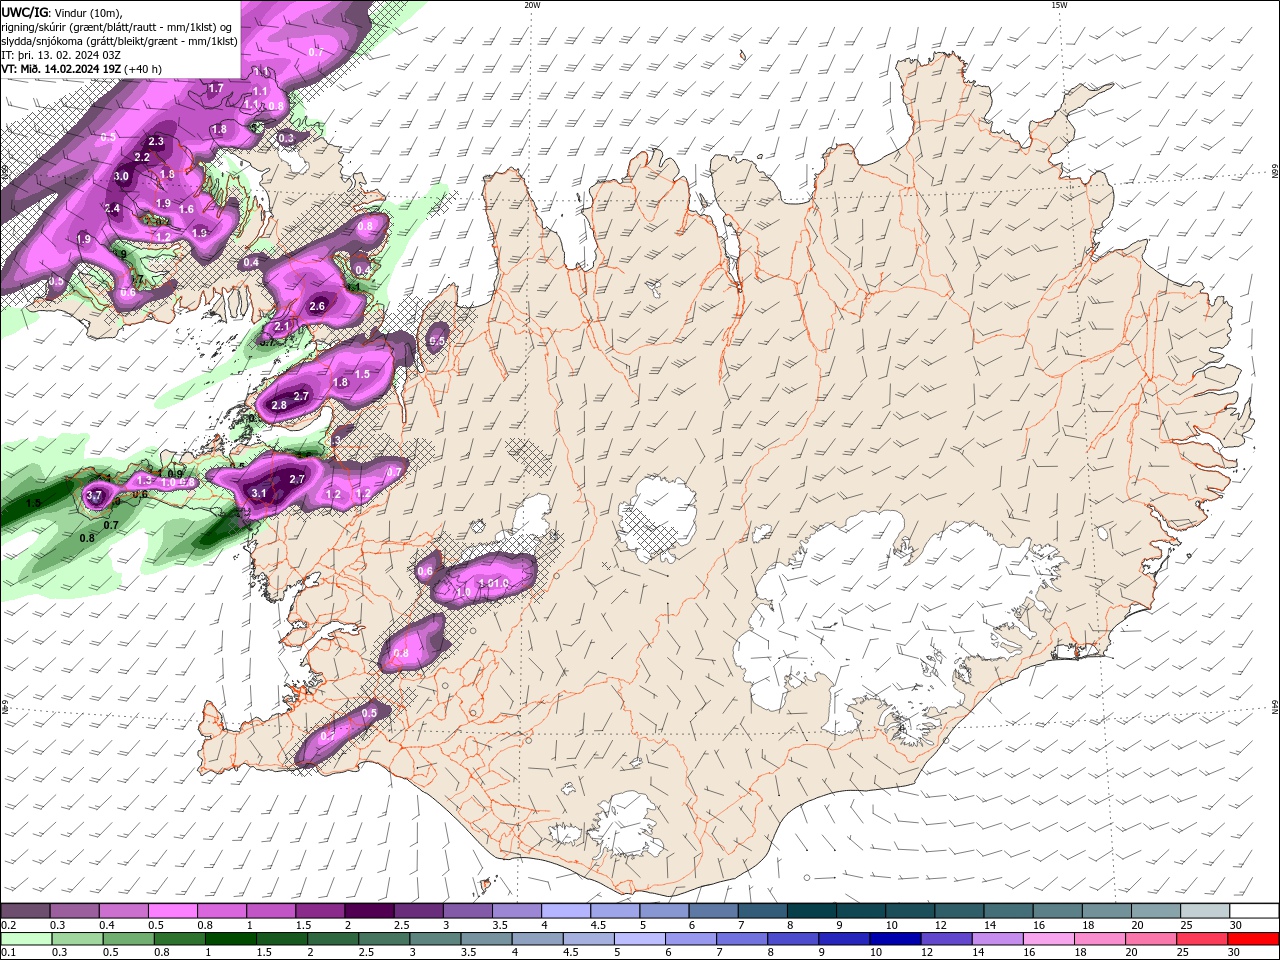
Task: Pick the slate blue 6 snow scale swatch
Action: [713, 911]
